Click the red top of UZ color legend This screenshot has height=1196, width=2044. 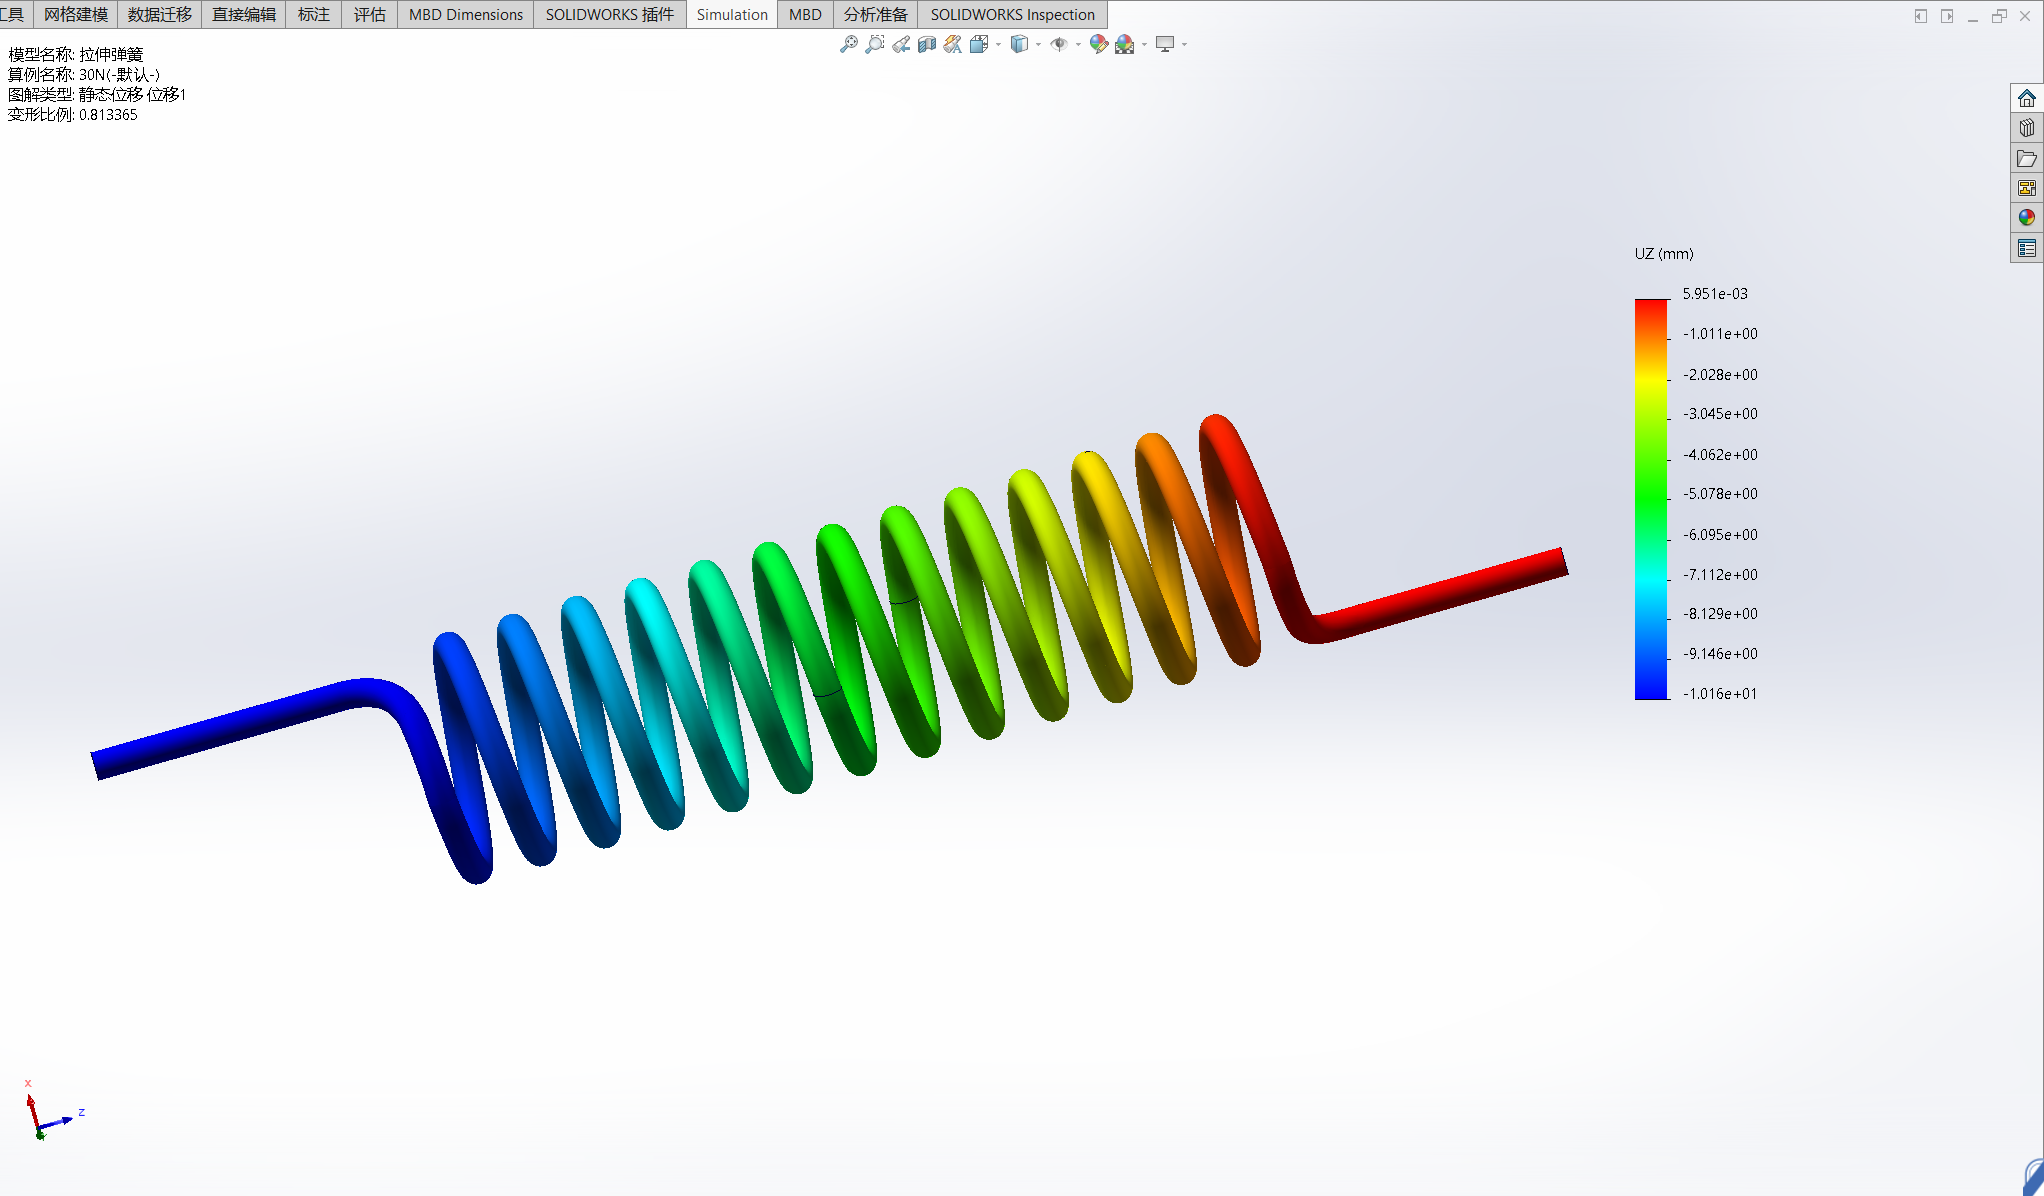coord(1651,306)
